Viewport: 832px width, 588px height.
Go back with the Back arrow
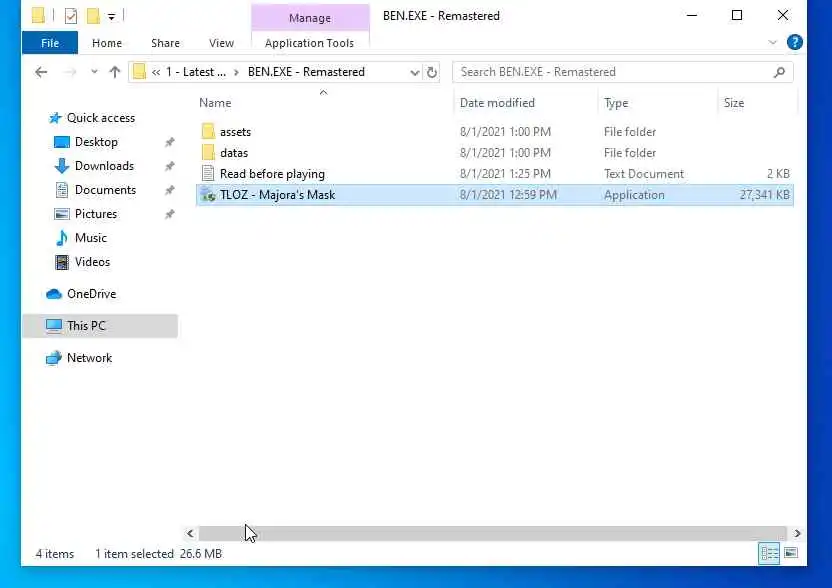[x=41, y=72]
